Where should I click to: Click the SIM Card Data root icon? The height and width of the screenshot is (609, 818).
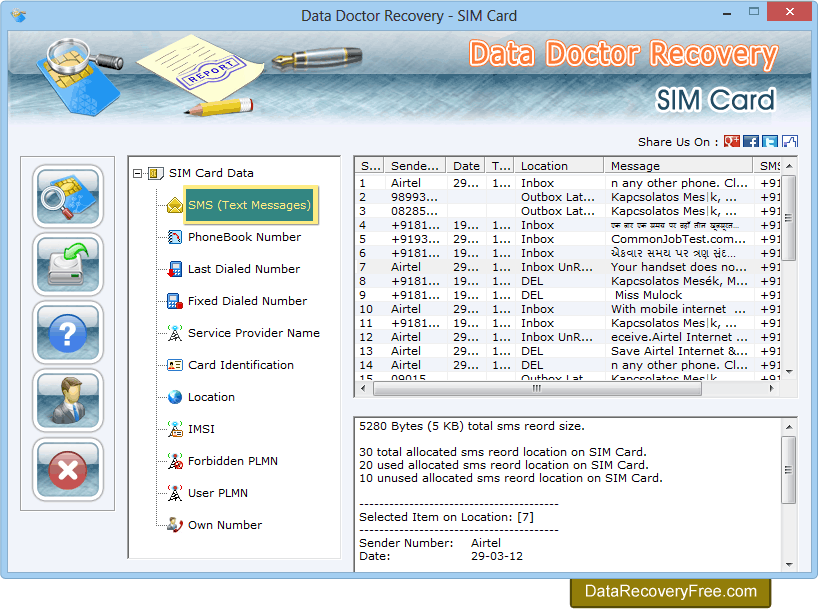pyautogui.click(x=155, y=173)
